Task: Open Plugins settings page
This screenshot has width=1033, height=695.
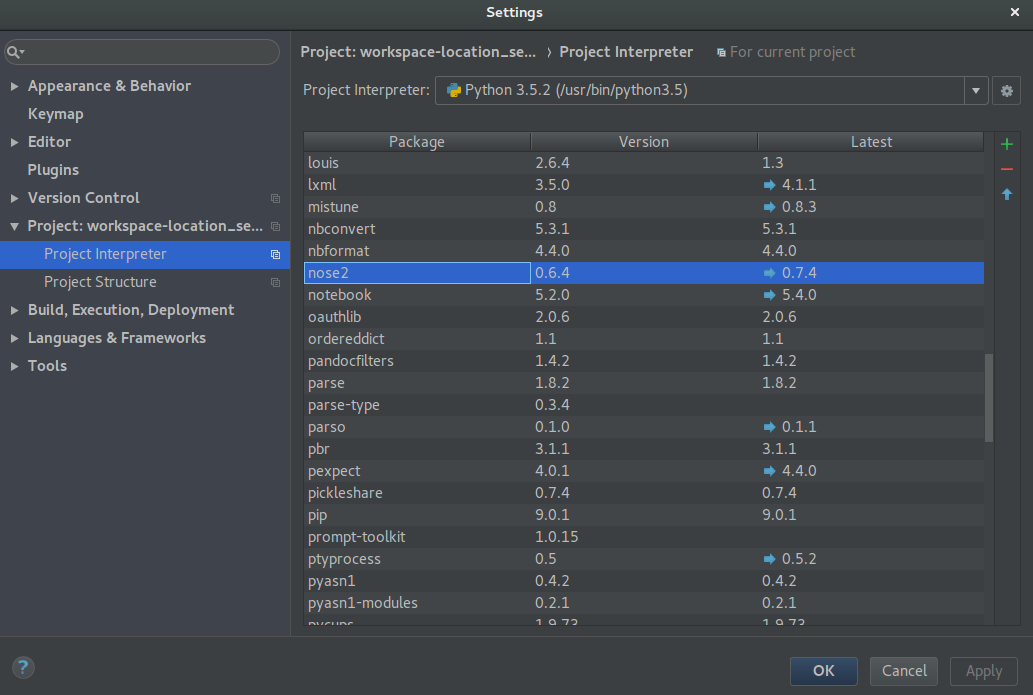Action: tap(53, 170)
